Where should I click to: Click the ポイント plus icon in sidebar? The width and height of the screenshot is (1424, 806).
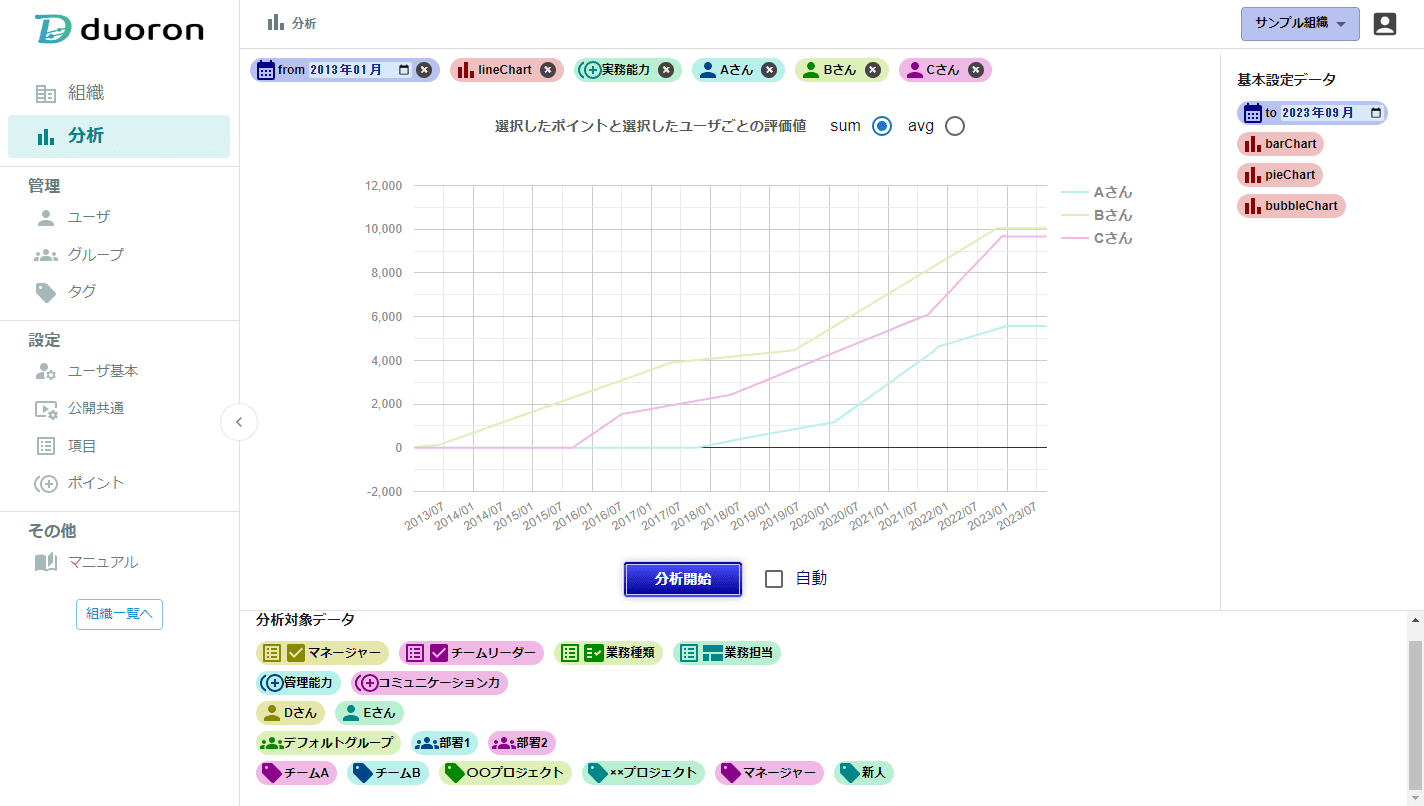coord(46,483)
